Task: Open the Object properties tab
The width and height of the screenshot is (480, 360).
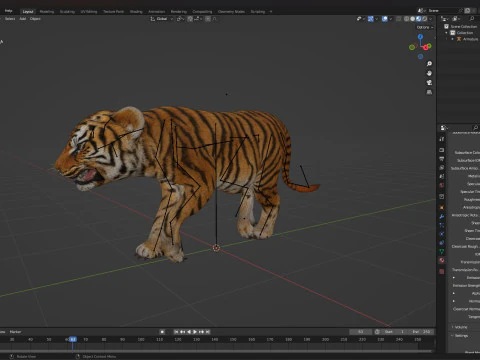Action: tap(442, 207)
